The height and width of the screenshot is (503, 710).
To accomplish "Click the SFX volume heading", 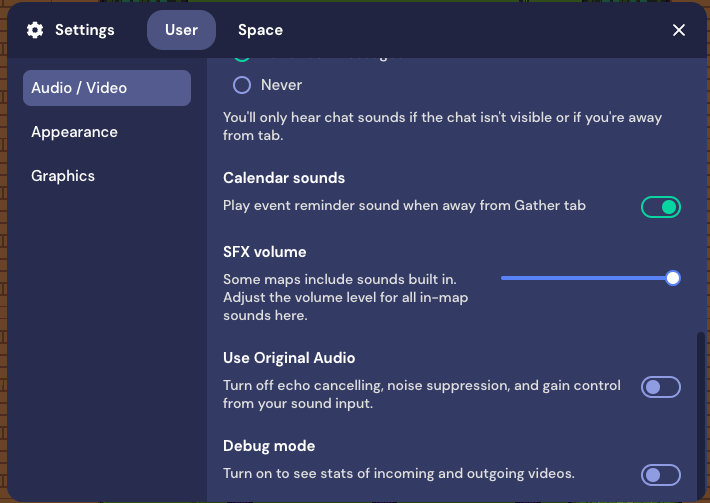I will (265, 252).
